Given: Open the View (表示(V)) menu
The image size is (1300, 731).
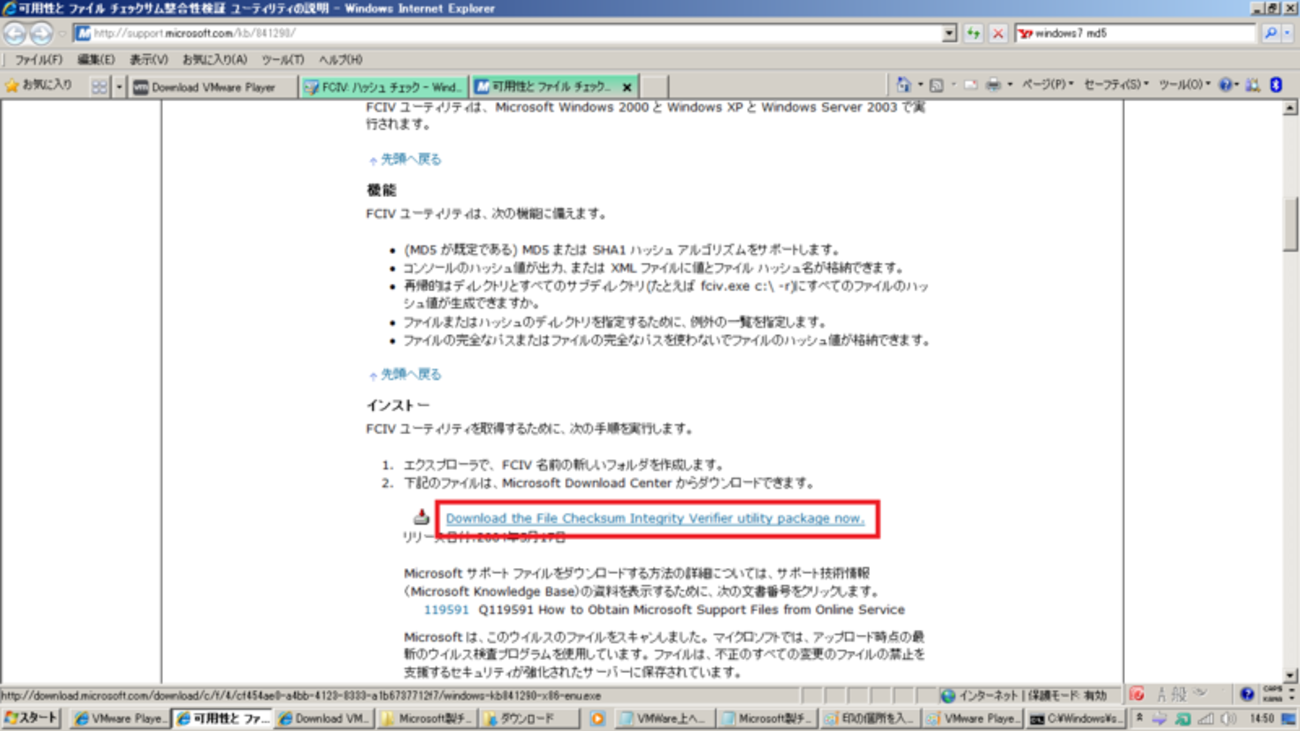Looking at the screenshot, I should pyautogui.click(x=149, y=60).
